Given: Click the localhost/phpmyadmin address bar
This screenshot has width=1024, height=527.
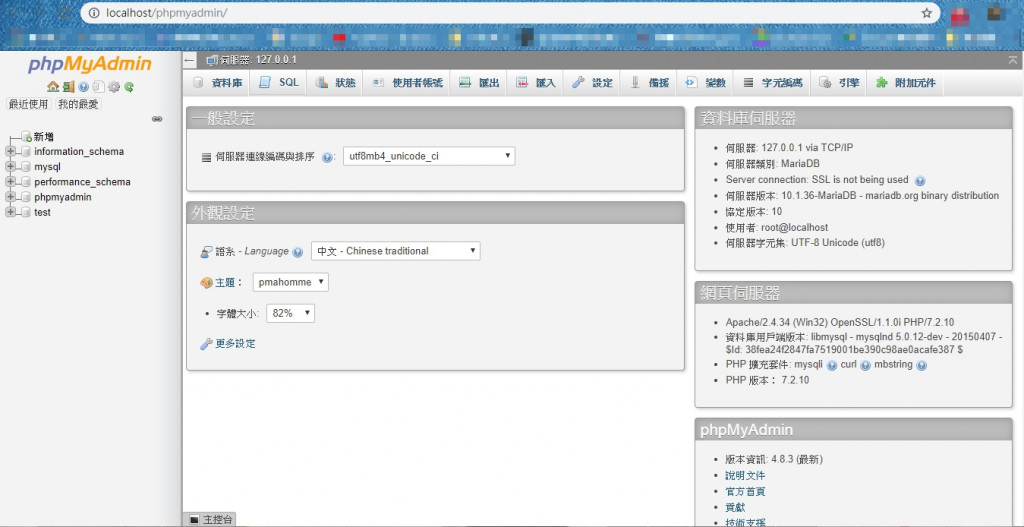Looking at the screenshot, I should [509, 13].
